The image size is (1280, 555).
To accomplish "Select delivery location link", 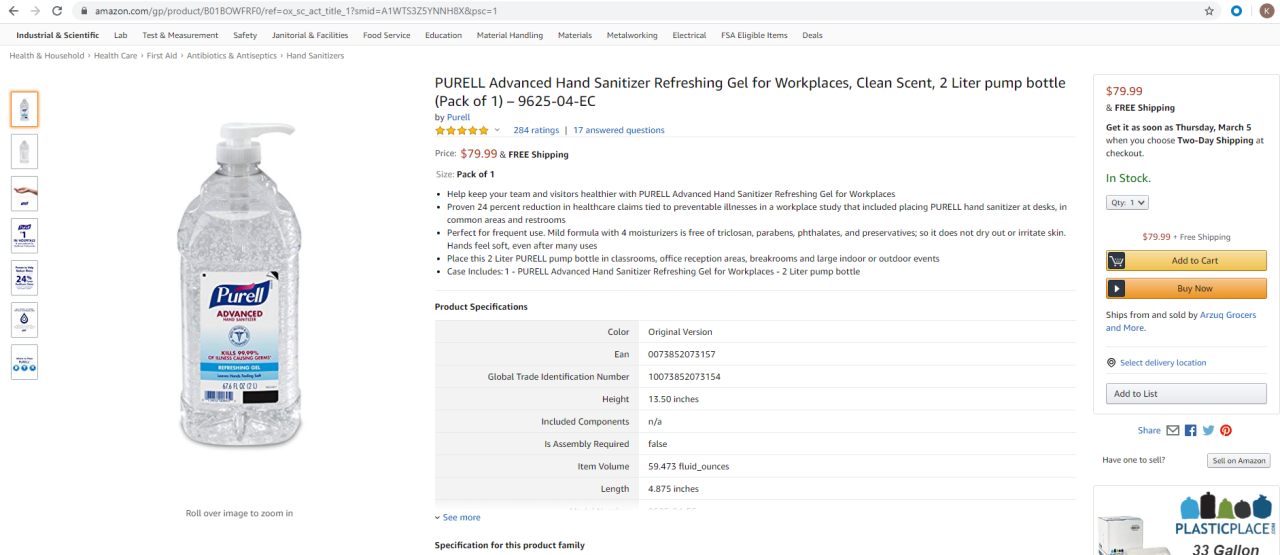I will tap(1163, 363).
